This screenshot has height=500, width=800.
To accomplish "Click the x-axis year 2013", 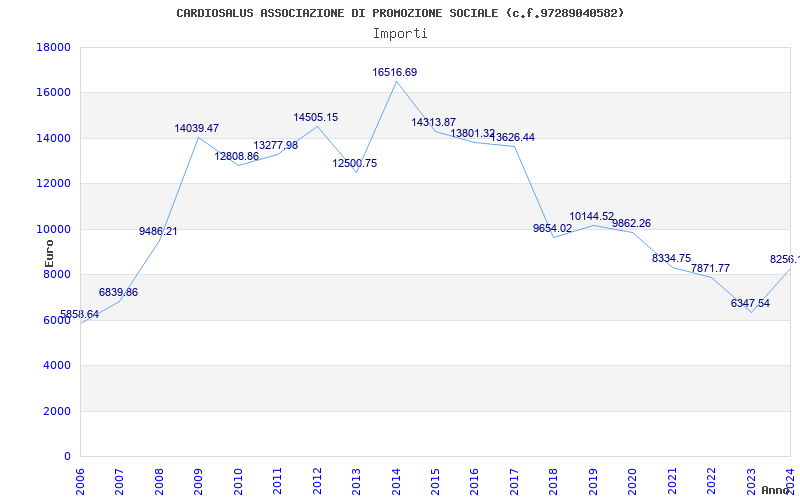I will tap(357, 480).
